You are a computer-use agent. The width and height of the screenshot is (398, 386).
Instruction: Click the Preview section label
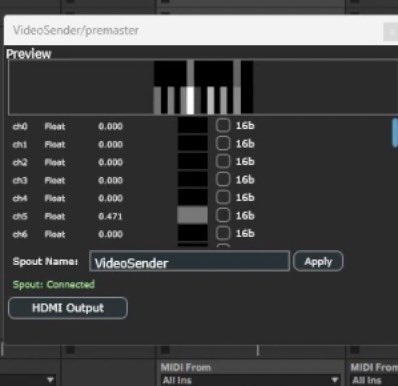[x=29, y=54]
